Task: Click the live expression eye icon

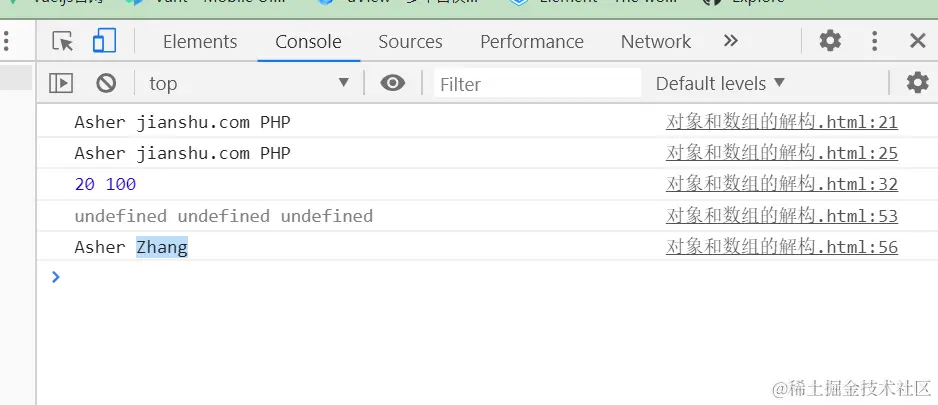Action: [x=393, y=83]
